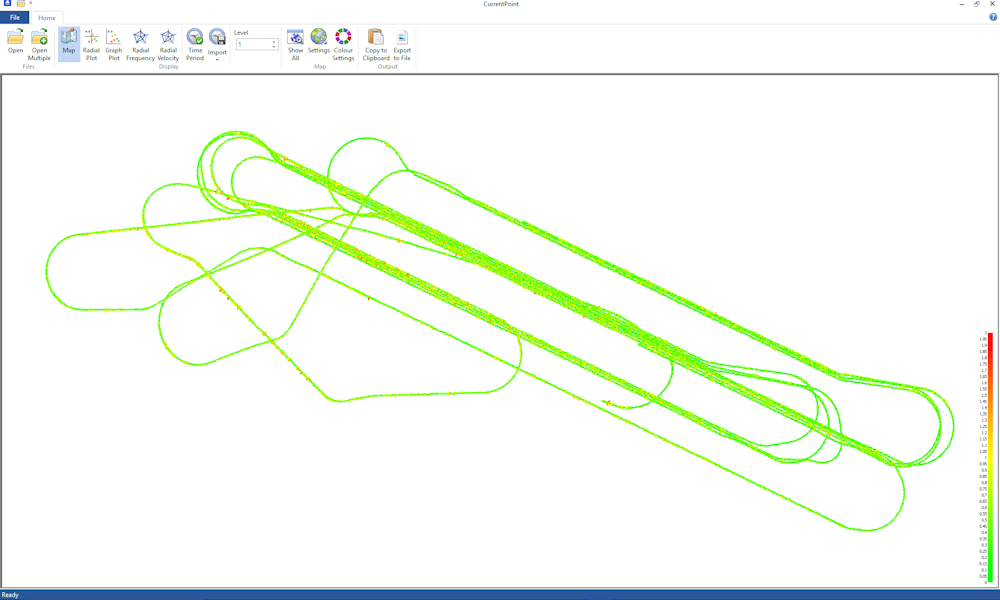This screenshot has width=1000, height=600.
Task: Switch to Radial Plot display
Action: (x=91, y=43)
